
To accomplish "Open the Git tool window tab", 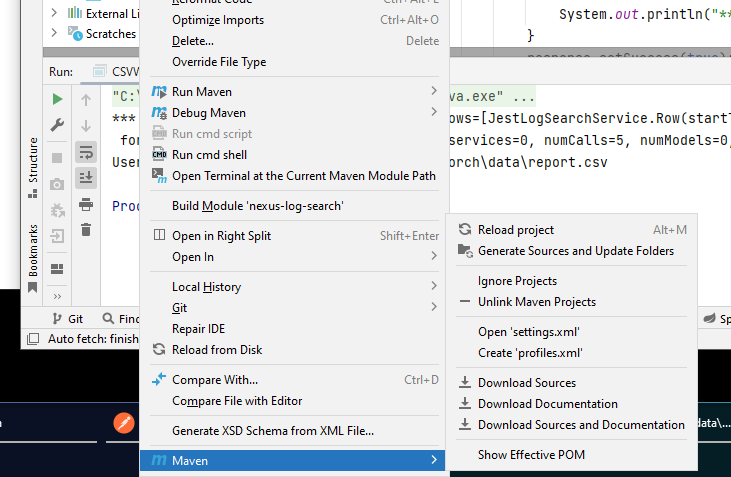I will click(66, 319).
